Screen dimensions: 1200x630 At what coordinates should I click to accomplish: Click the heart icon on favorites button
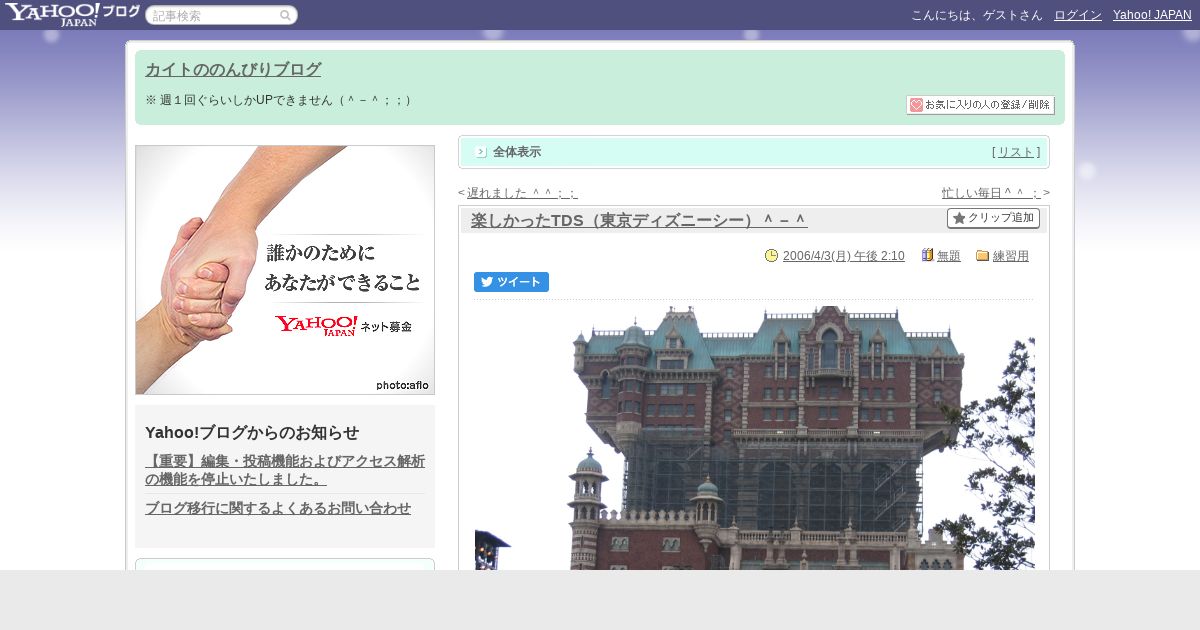[916, 105]
